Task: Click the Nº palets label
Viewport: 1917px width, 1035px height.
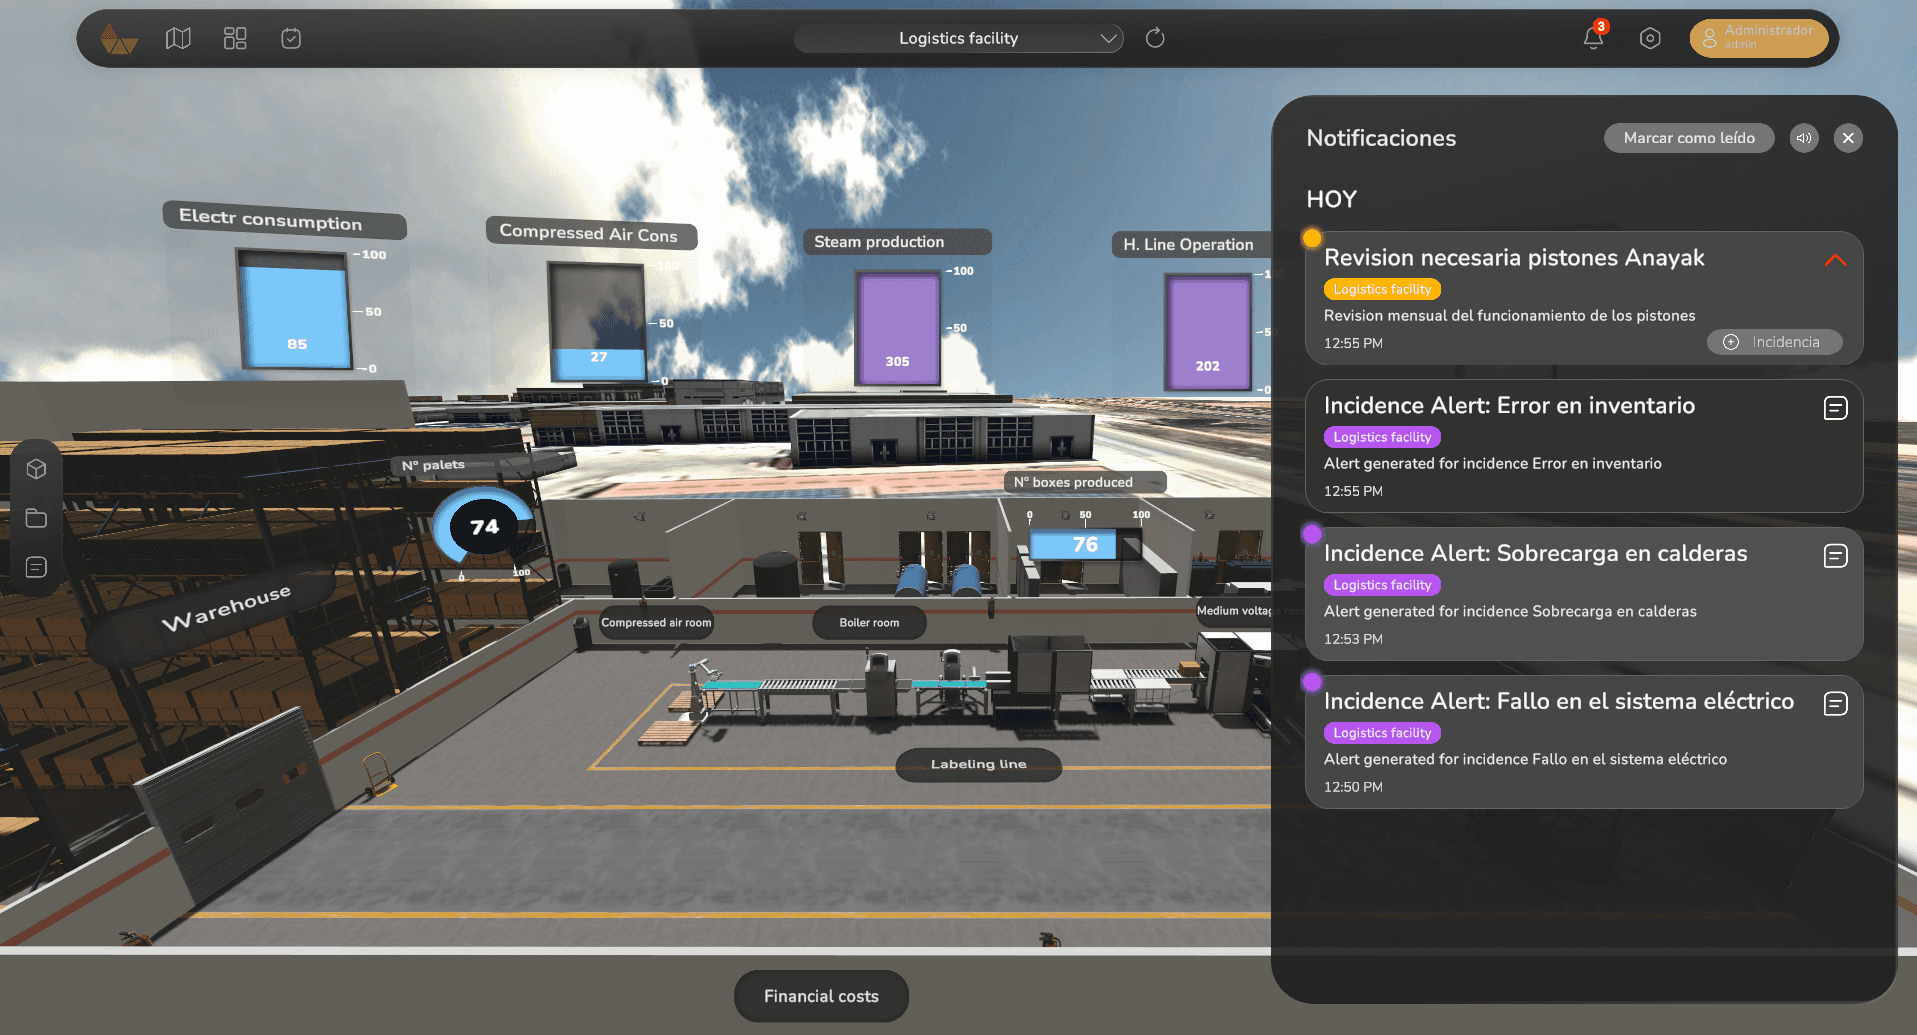Action: (x=434, y=465)
